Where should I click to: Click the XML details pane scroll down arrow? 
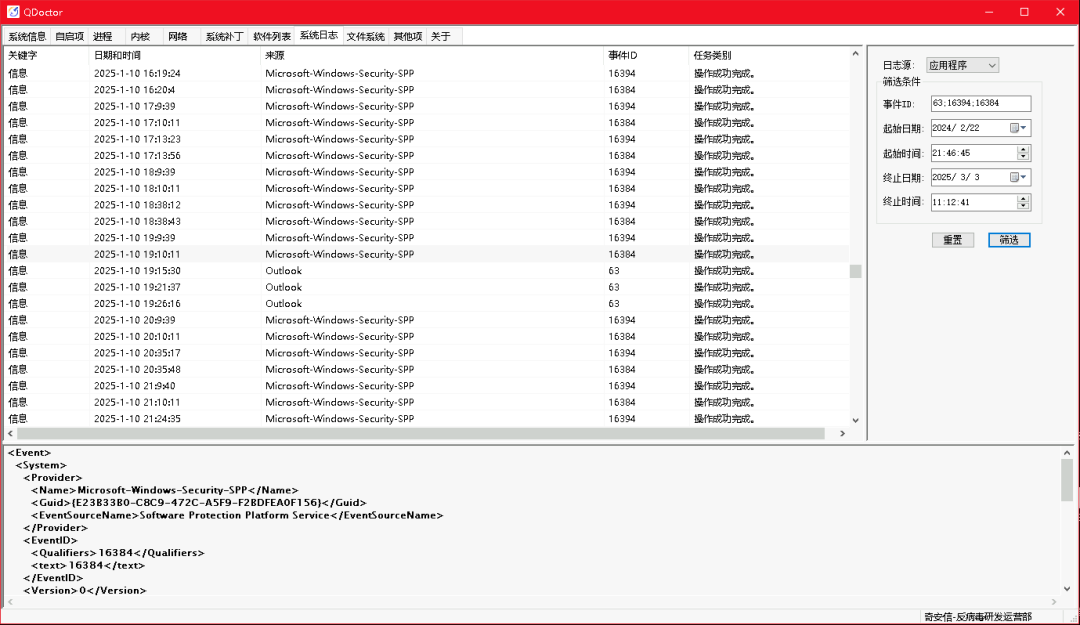[1067, 589]
